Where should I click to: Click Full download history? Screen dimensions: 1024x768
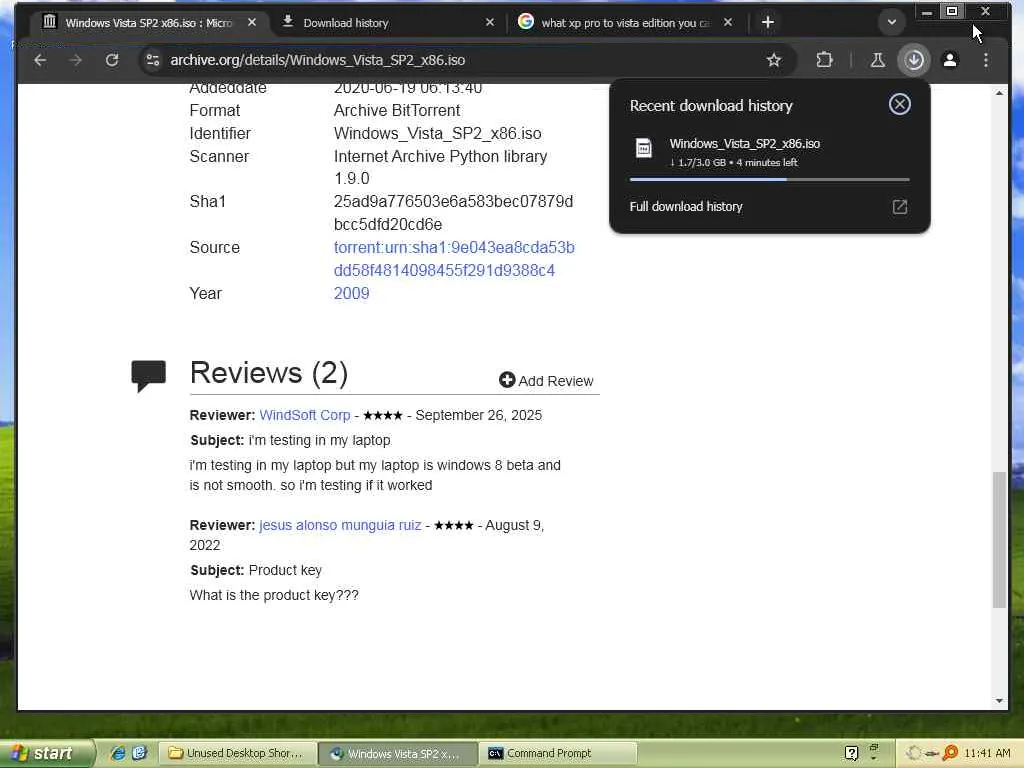[x=686, y=206]
